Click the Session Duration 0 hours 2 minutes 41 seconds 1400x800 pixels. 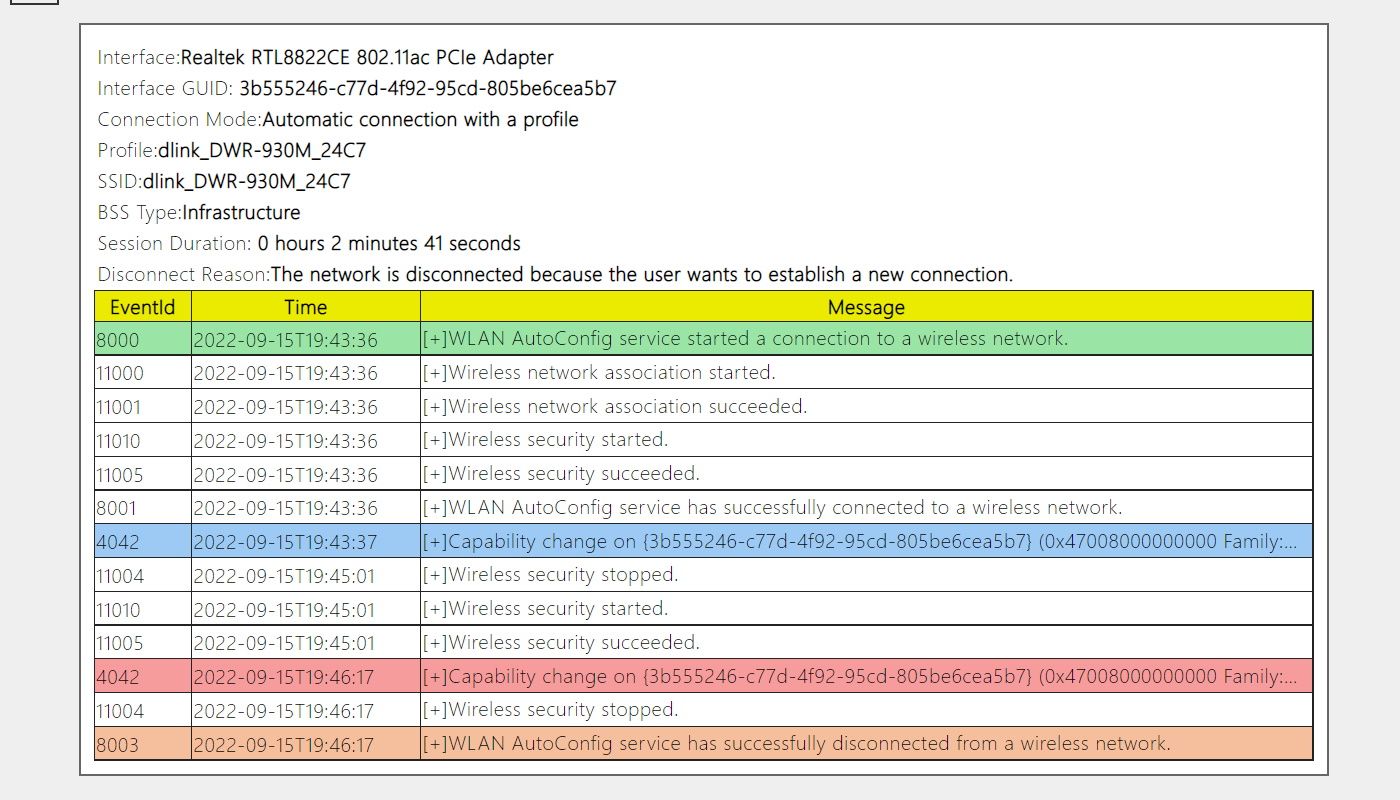[389, 244]
